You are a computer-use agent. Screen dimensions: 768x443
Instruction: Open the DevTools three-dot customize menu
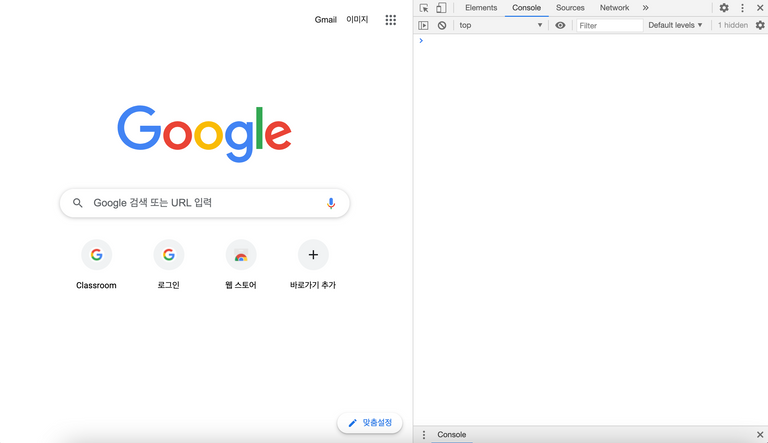tap(743, 8)
